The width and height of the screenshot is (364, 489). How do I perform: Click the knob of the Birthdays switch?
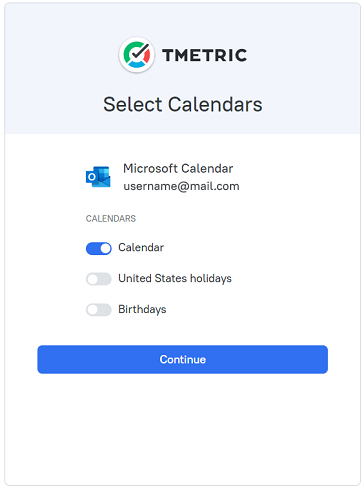92,310
